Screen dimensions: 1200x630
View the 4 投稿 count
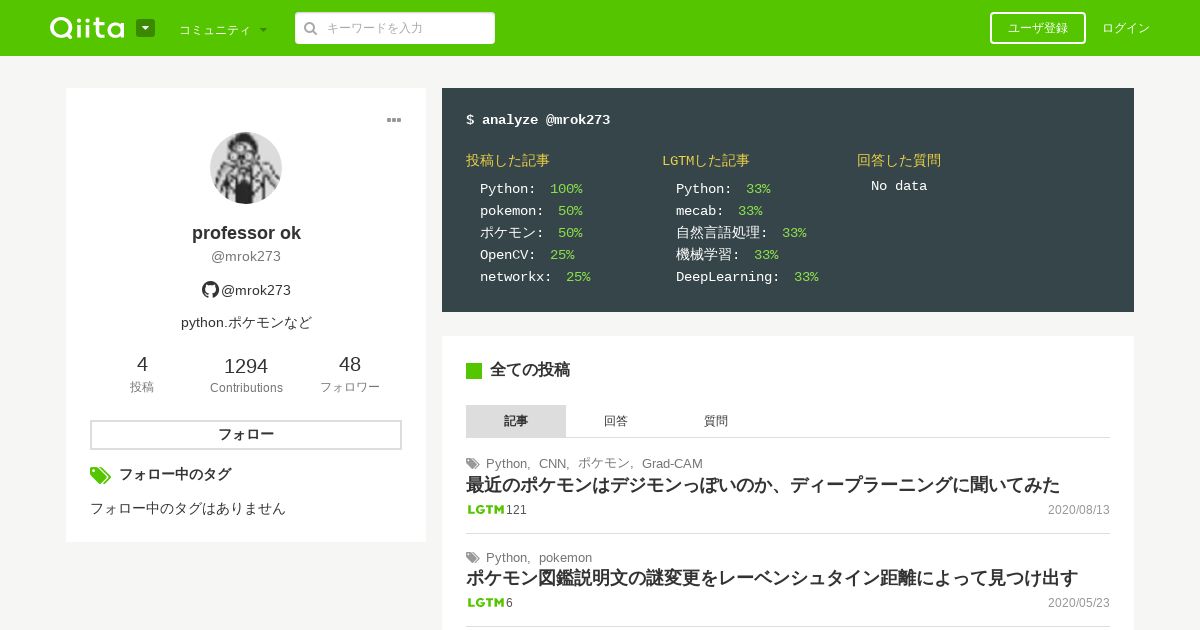tap(142, 374)
